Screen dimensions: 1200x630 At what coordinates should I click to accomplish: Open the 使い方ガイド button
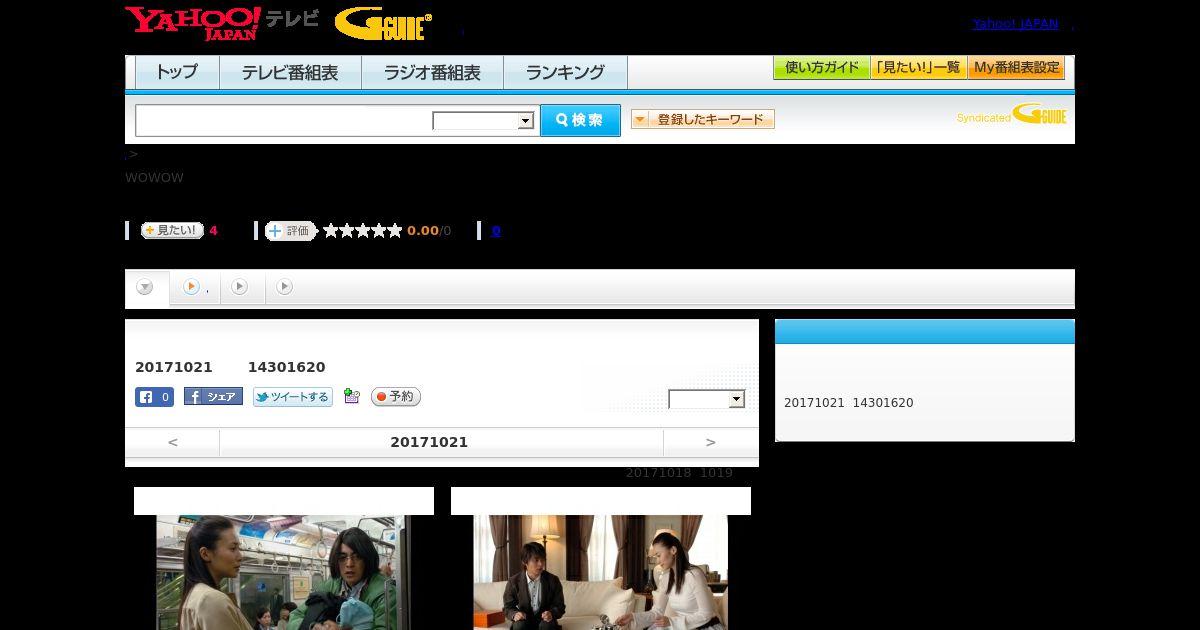pyautogui.click(x=822, y=68)
